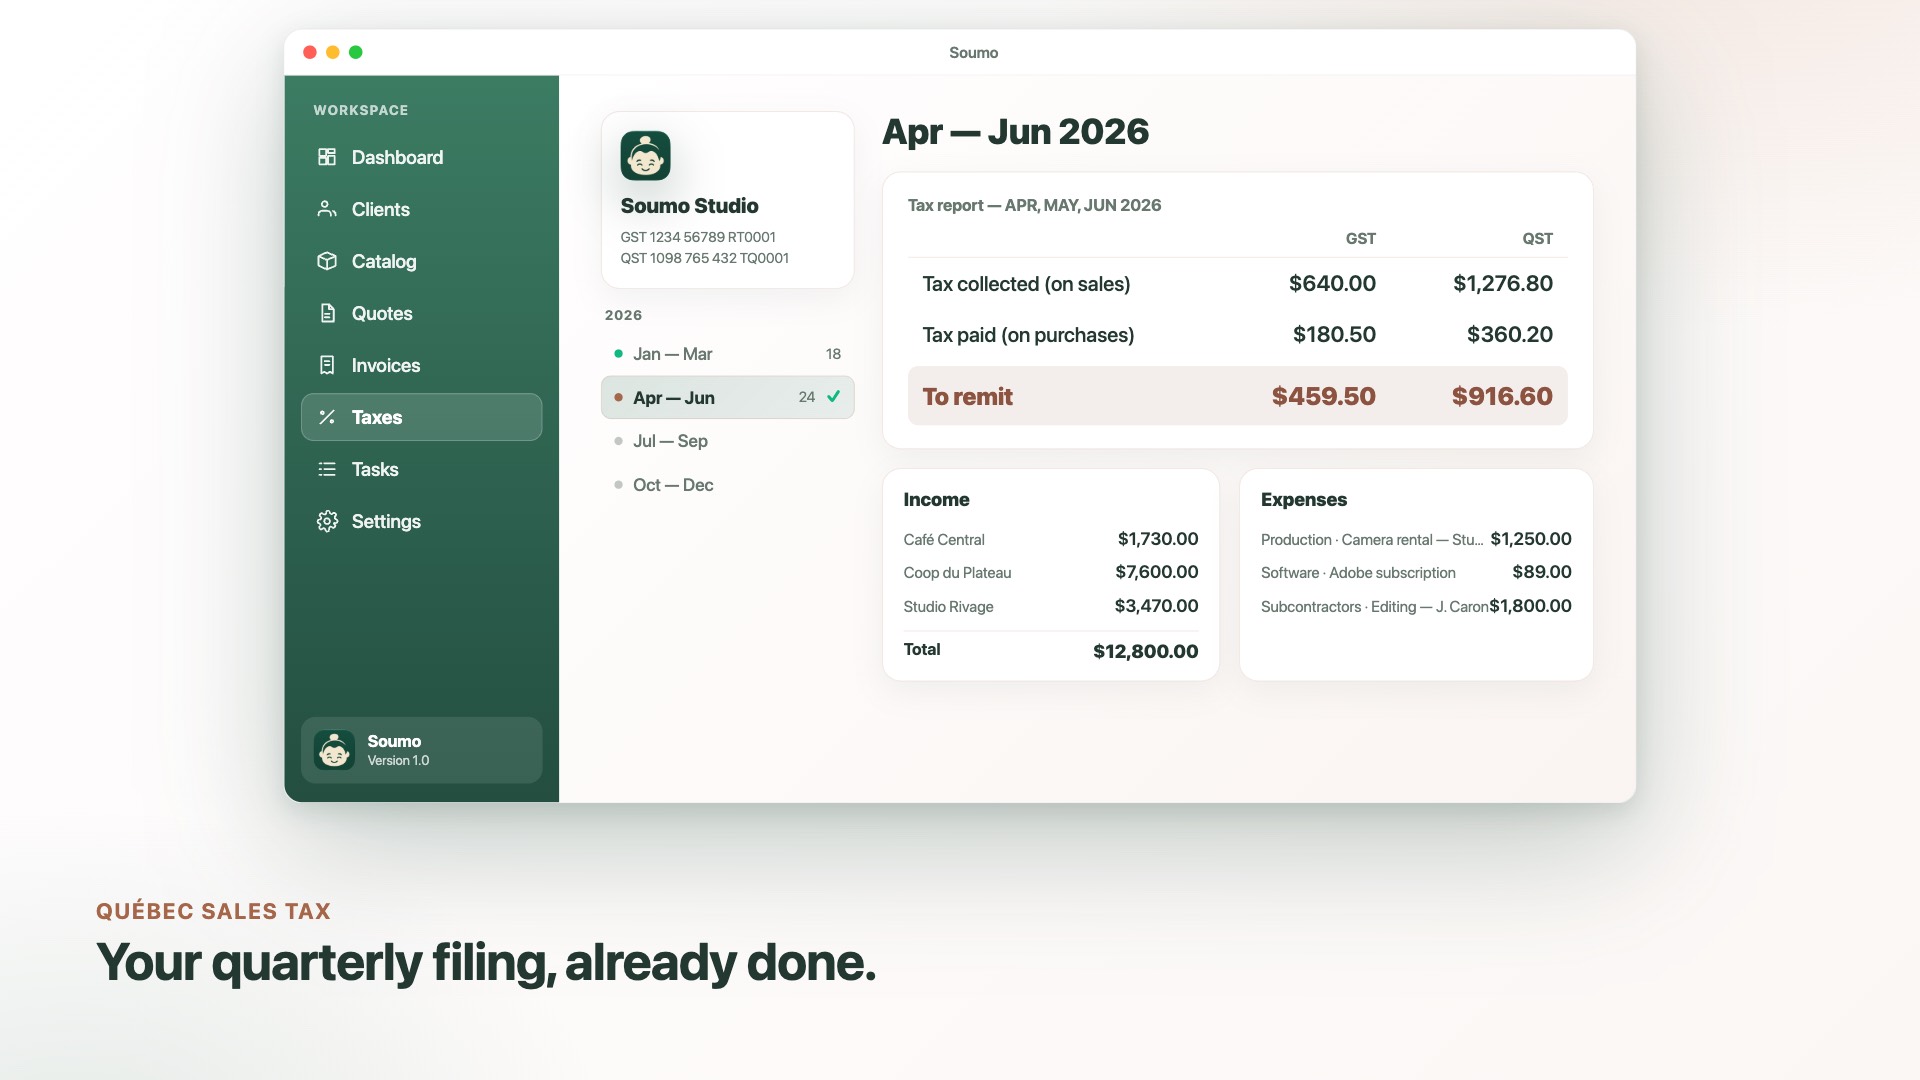This screenshot has width=1920, height=1080.
Task: Open Settings from the sidebar
Action: click(421, 521)
